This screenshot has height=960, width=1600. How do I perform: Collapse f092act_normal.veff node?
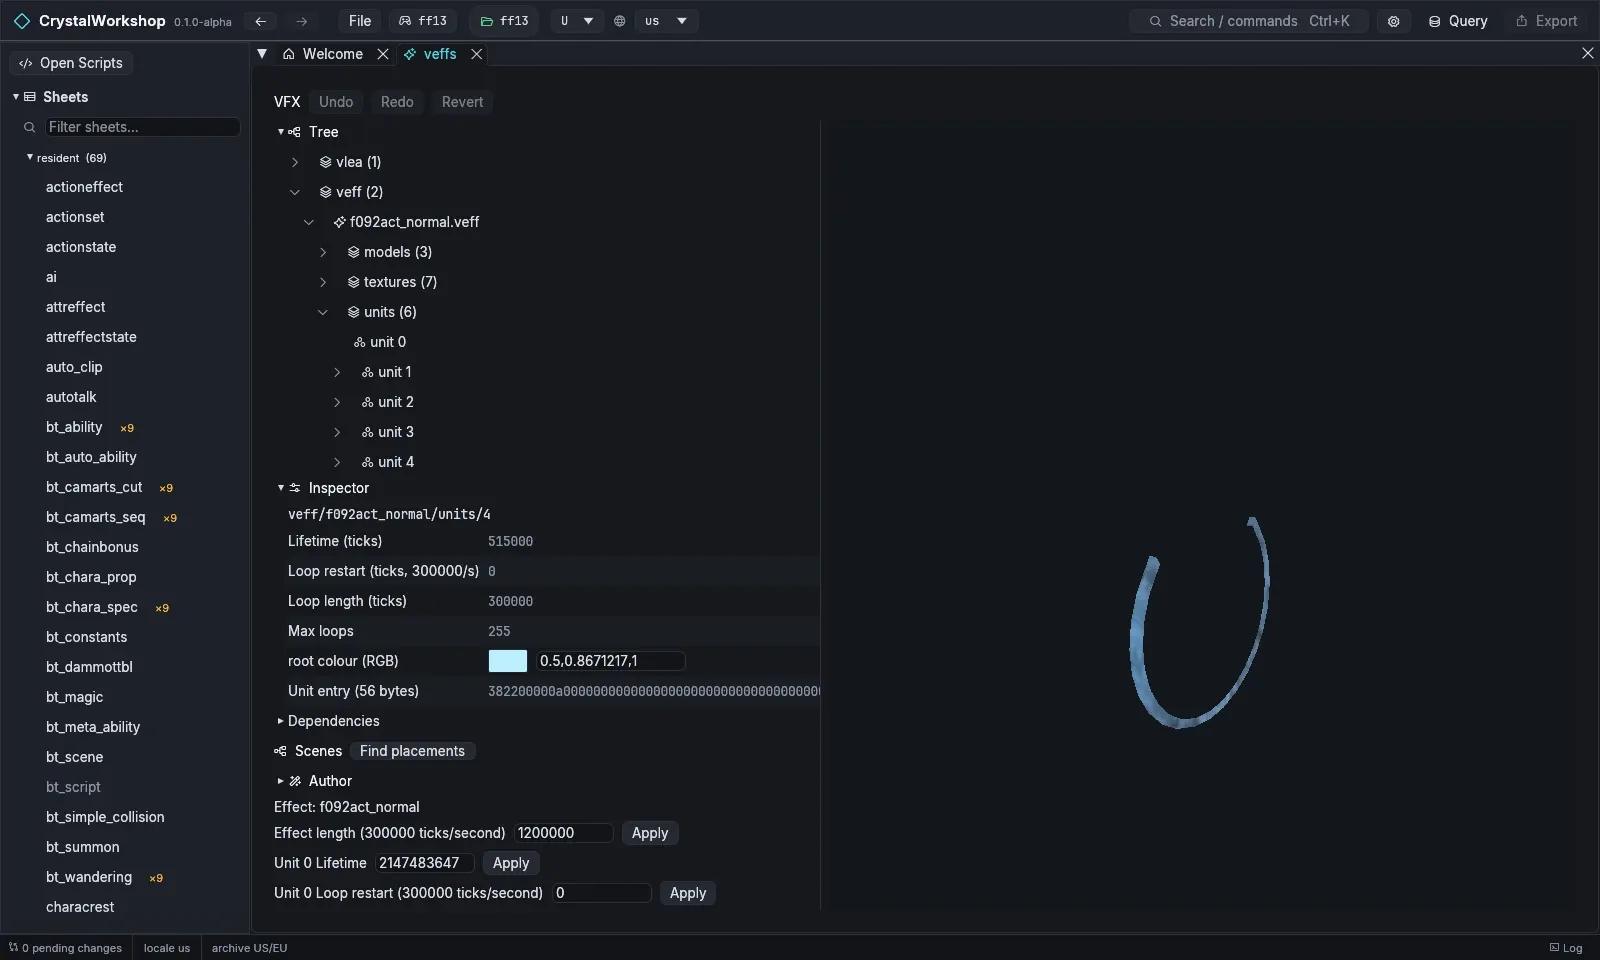[x=309, y=222]
